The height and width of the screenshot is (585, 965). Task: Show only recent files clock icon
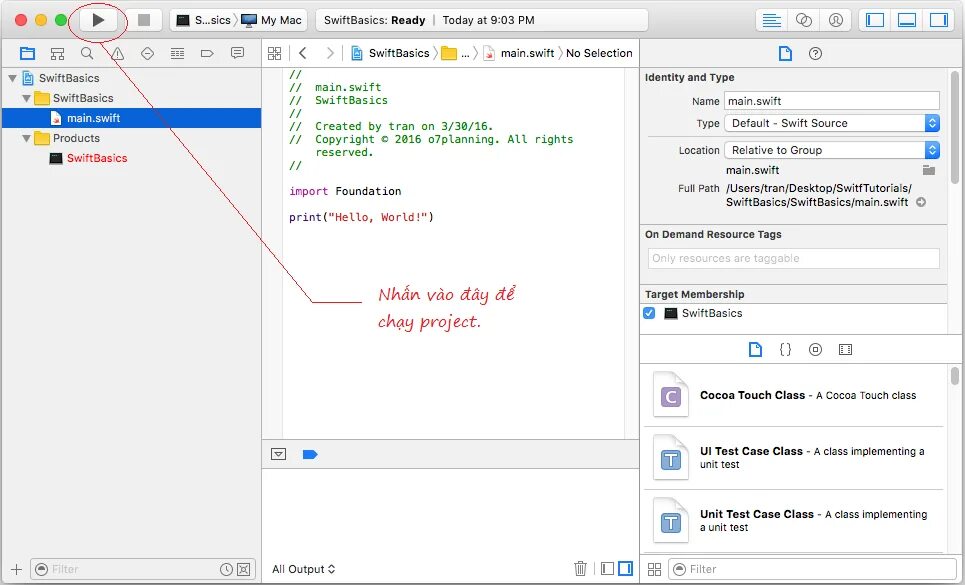pyautogui.click(x=226, y=570)
